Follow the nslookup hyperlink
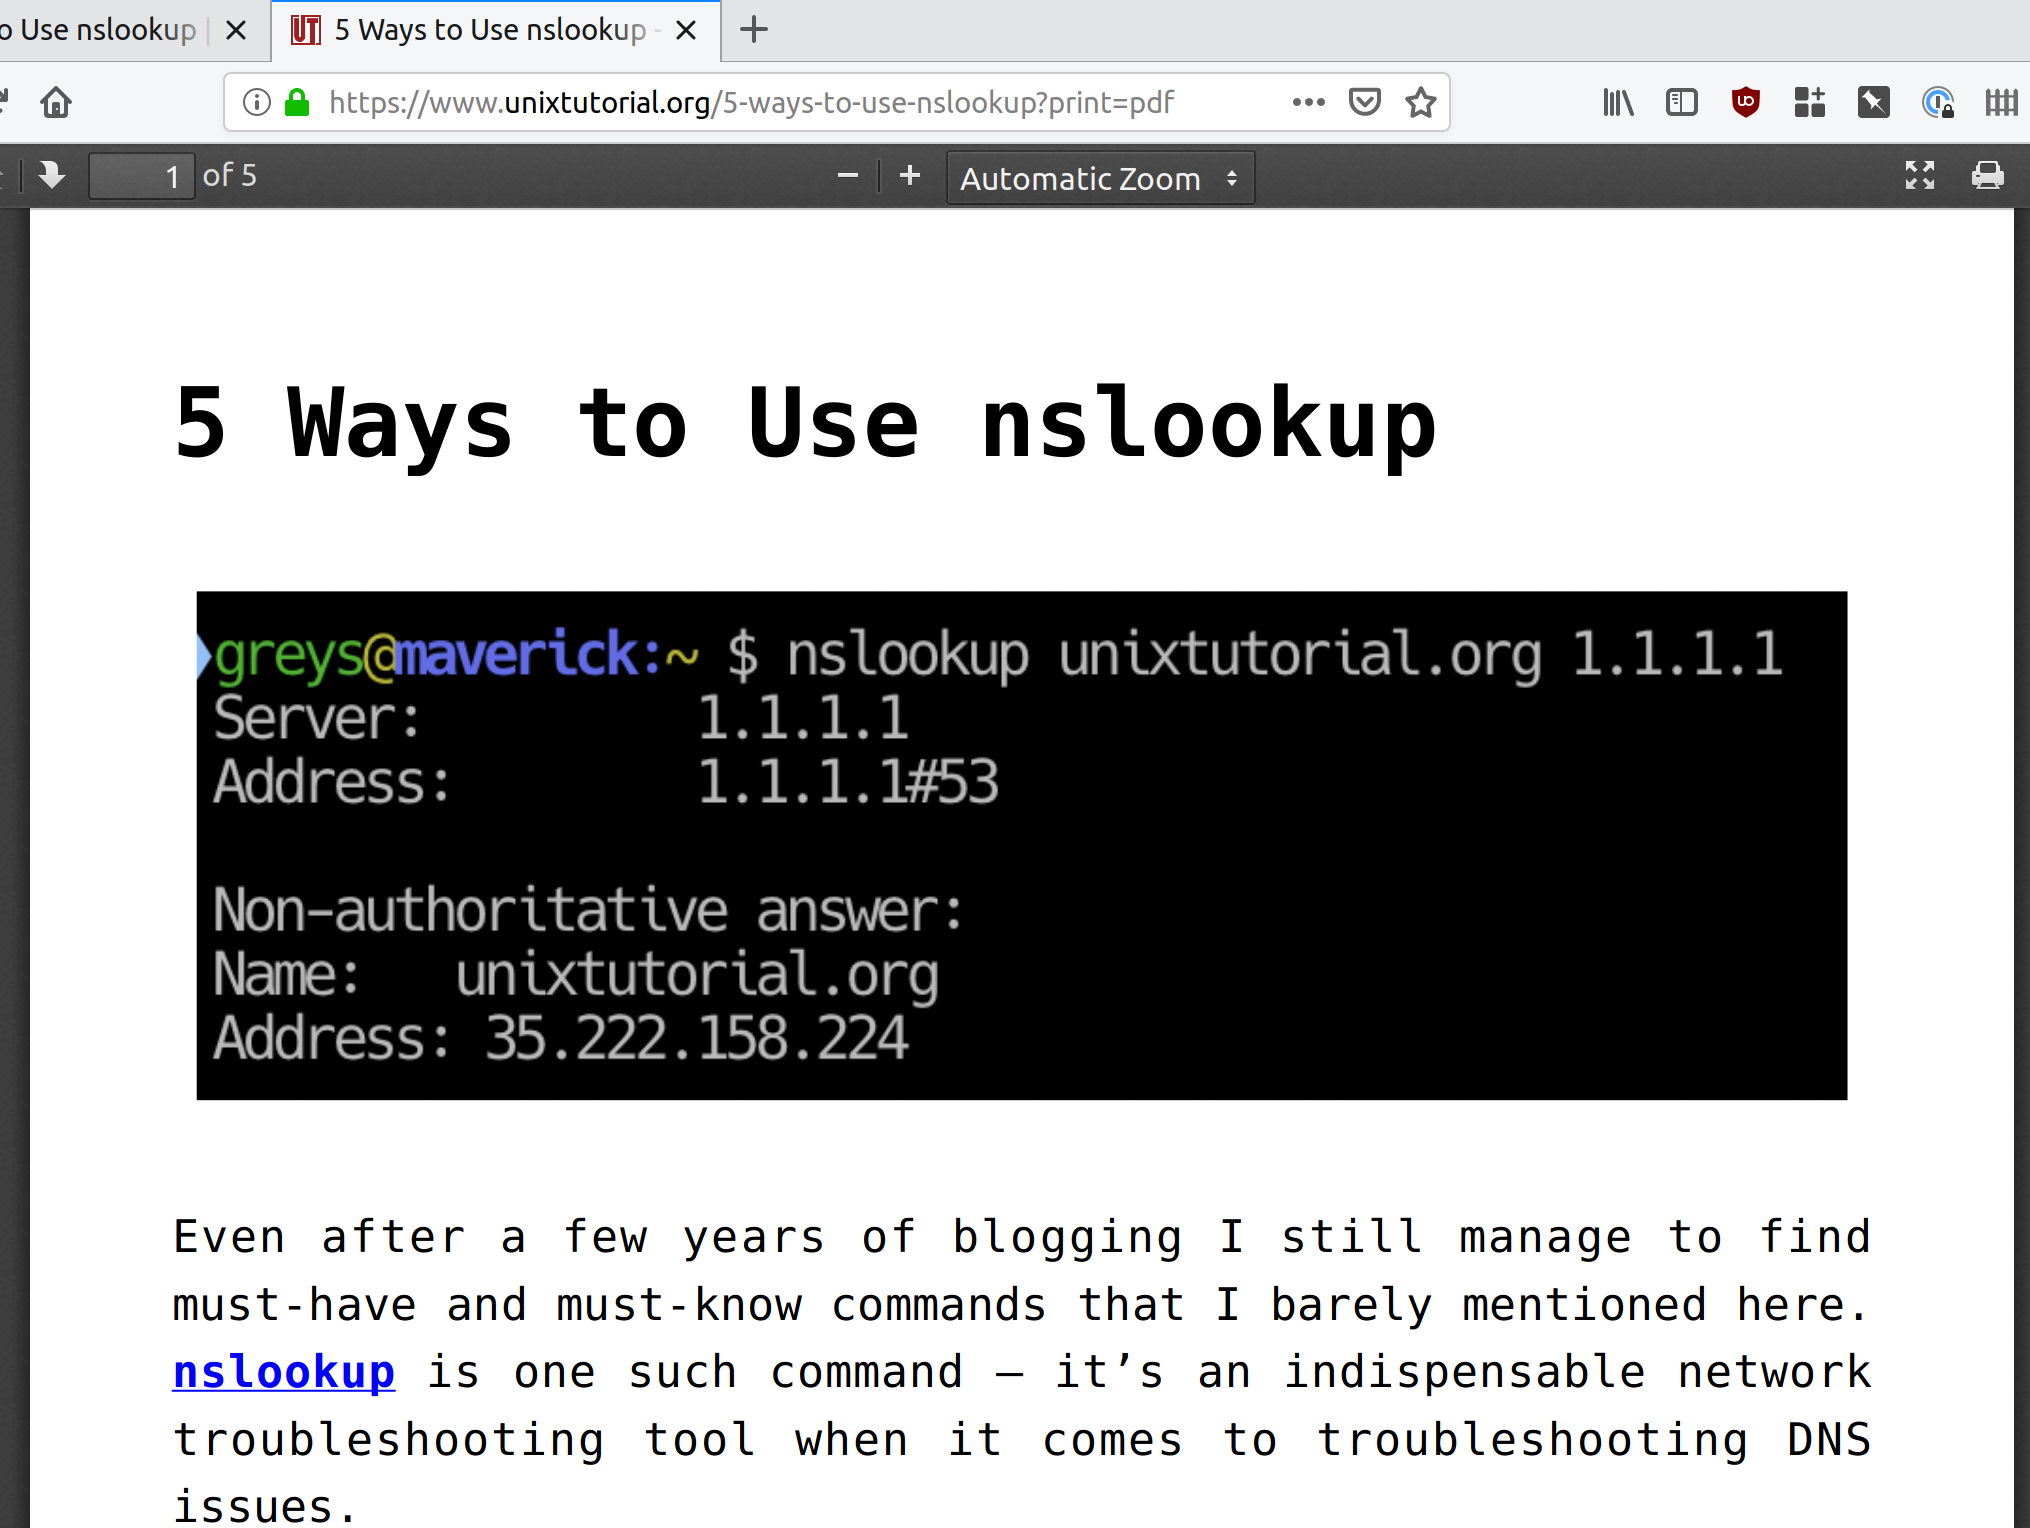Screen dimensions: 2030x1528 pyautogui.click(x=284, y=1372)
